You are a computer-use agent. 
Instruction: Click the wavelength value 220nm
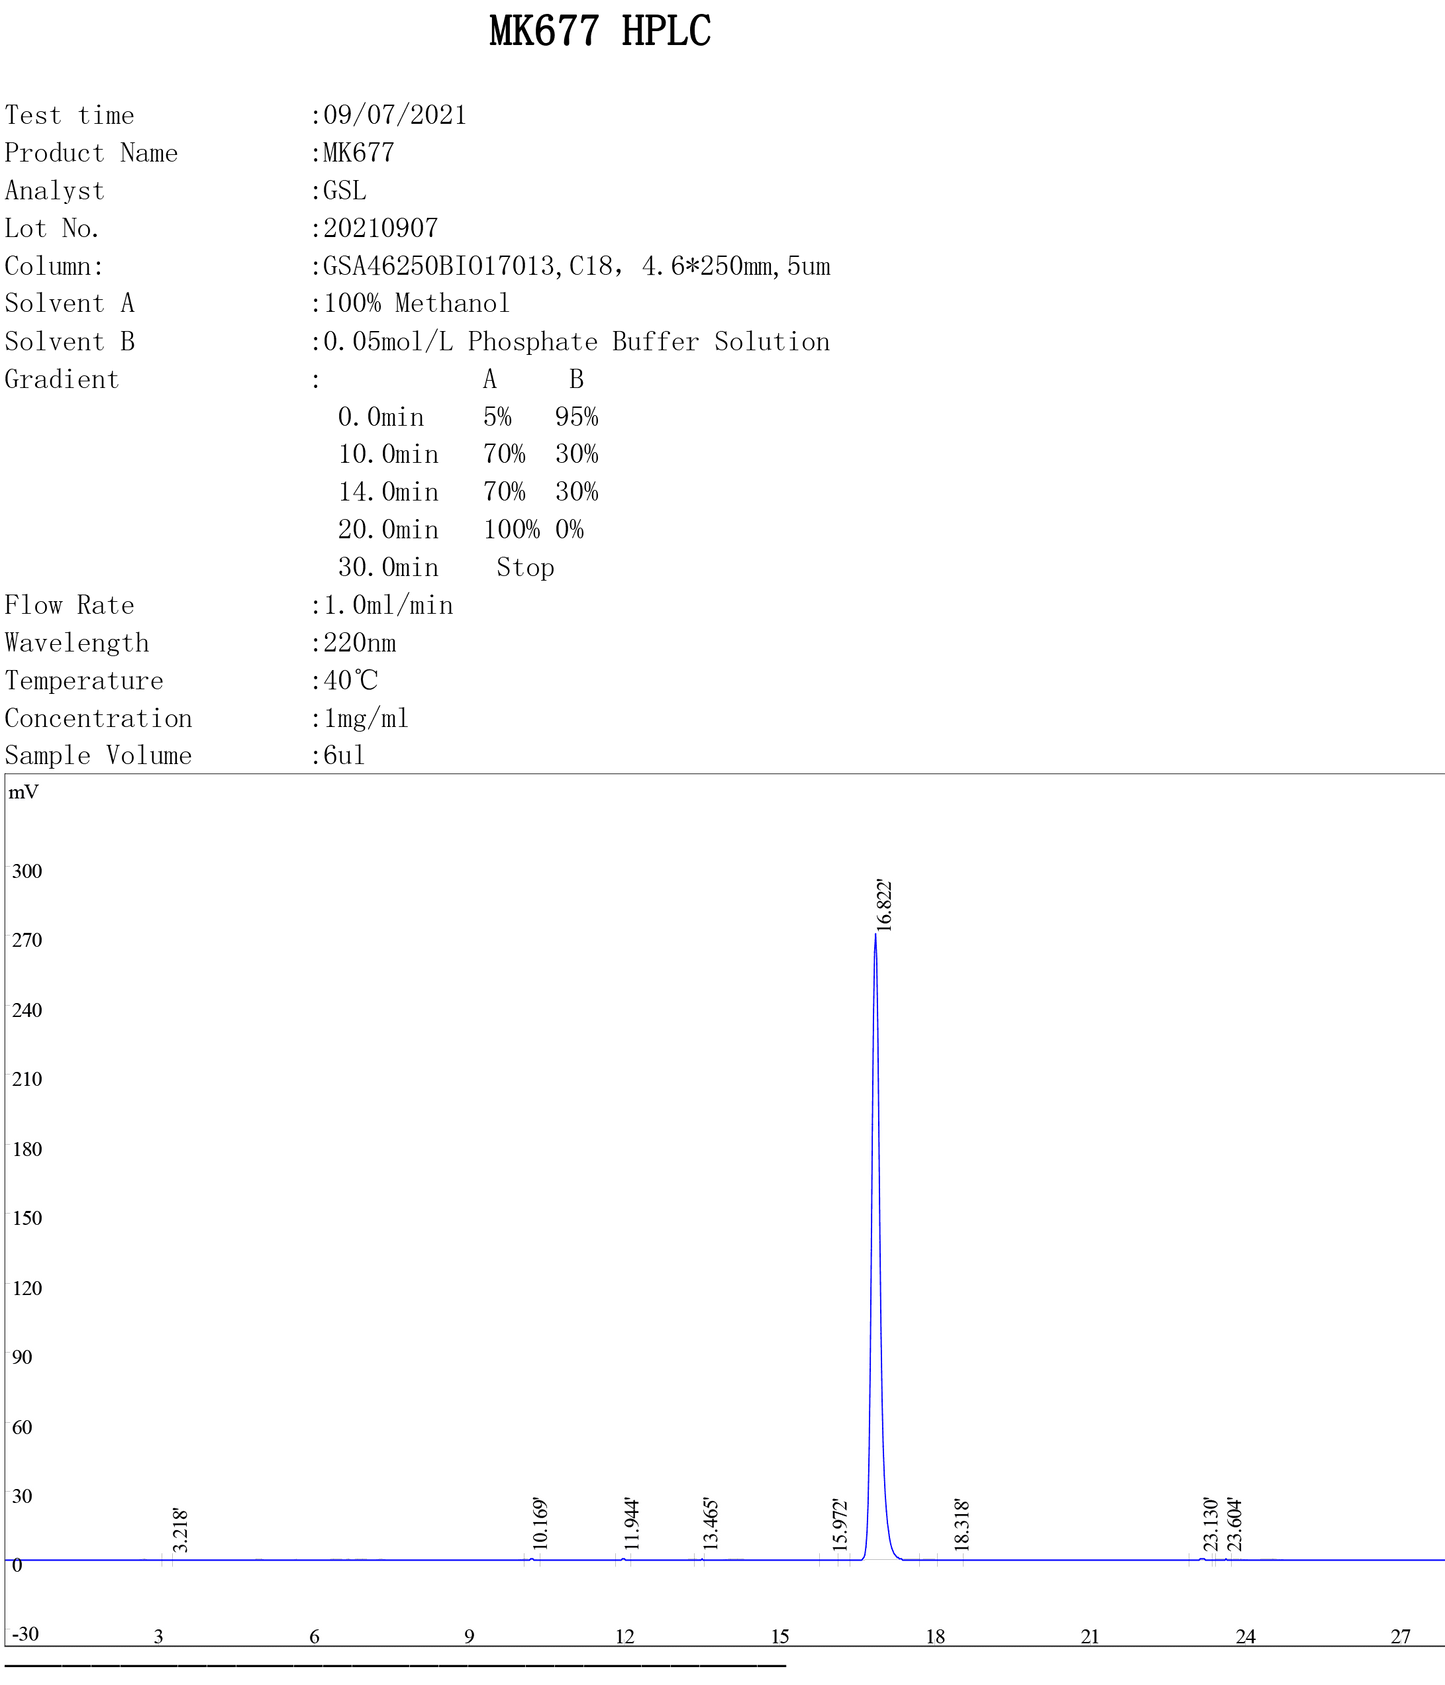pyautogui.click(x=360, y=643)
